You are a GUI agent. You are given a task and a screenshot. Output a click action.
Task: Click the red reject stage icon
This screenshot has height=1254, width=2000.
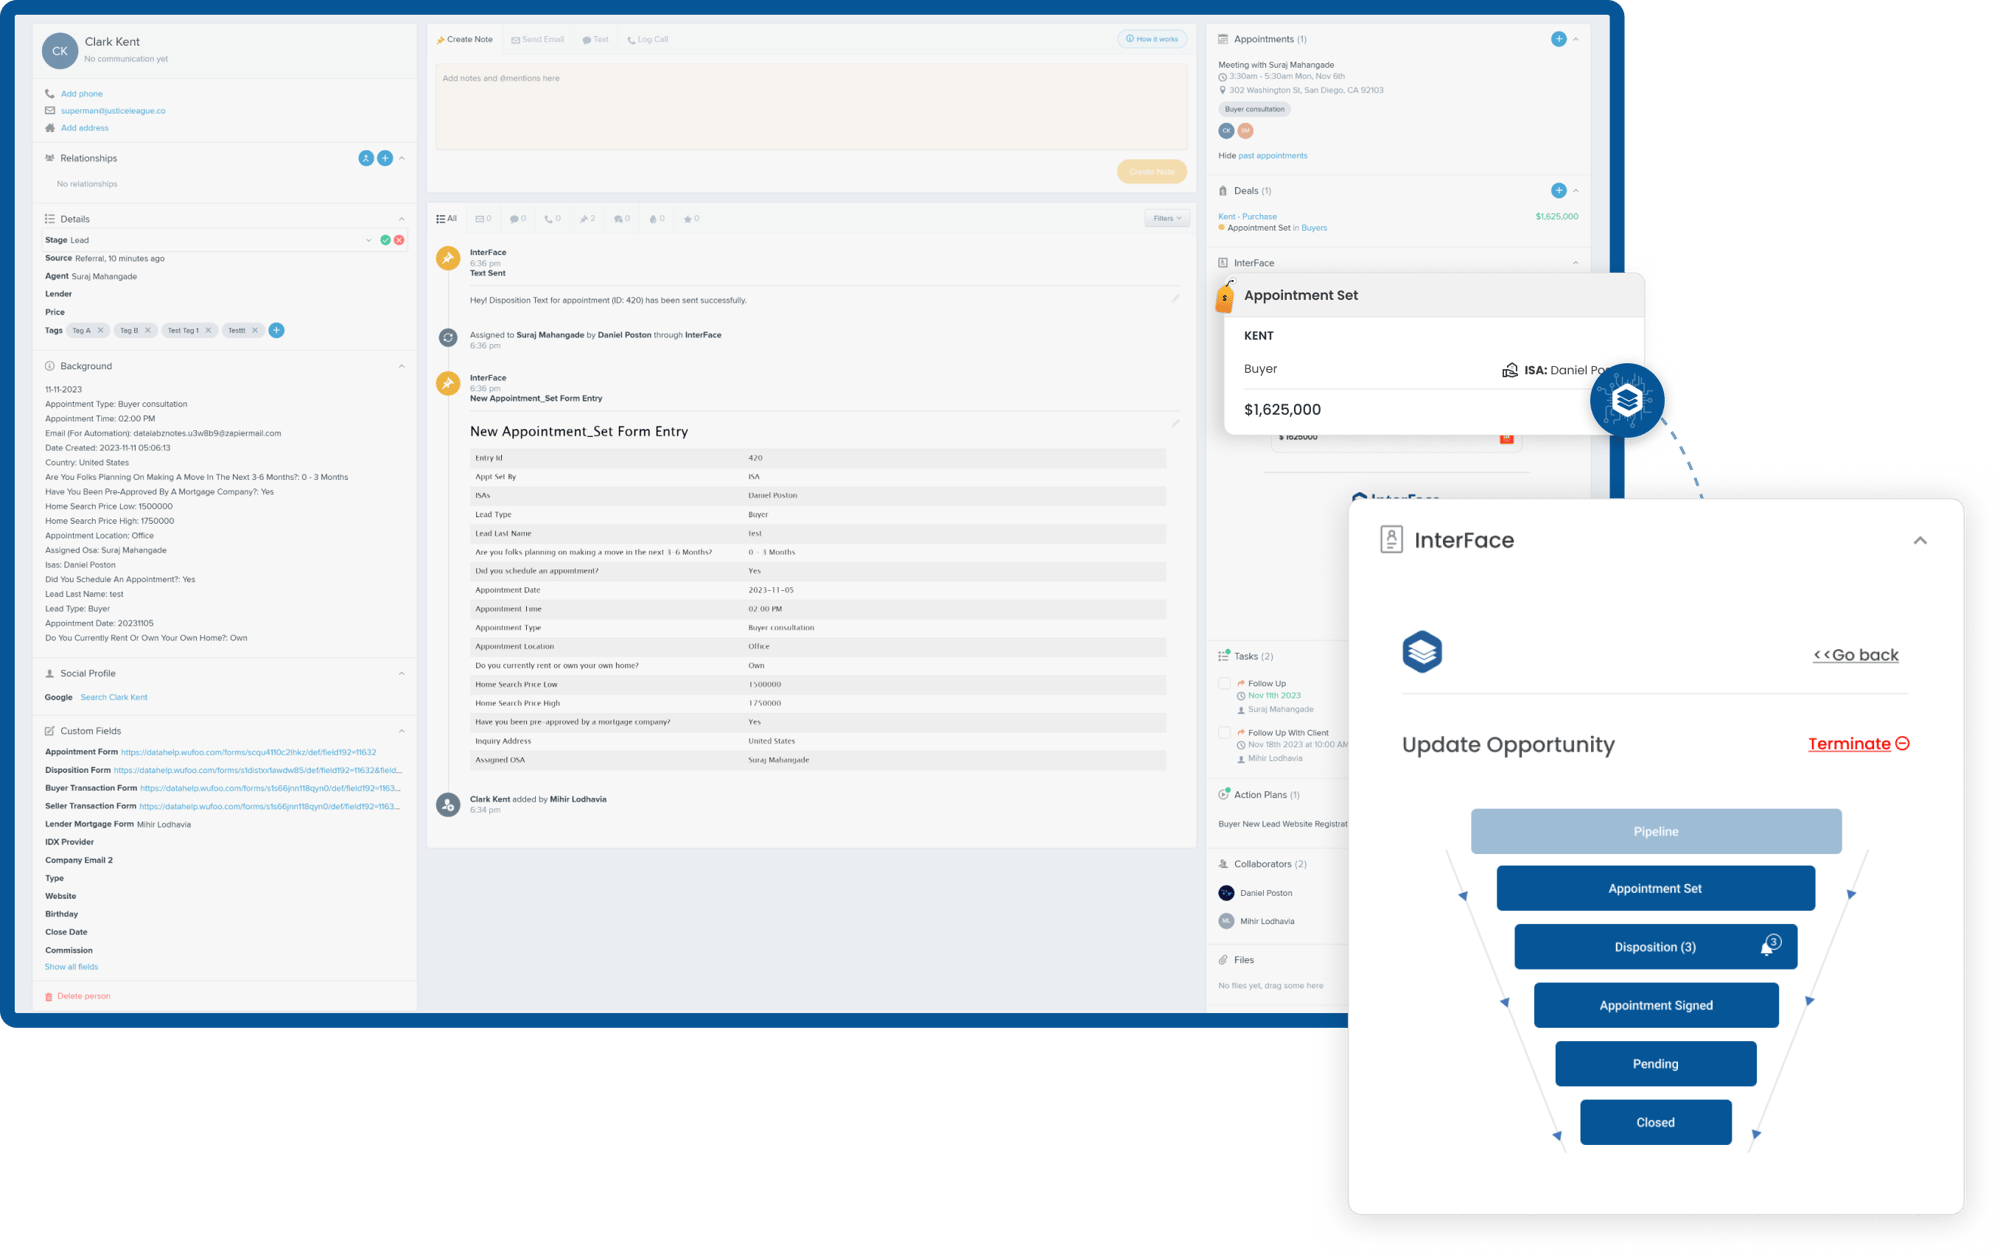pyautogui.click(x=399, y=240)
